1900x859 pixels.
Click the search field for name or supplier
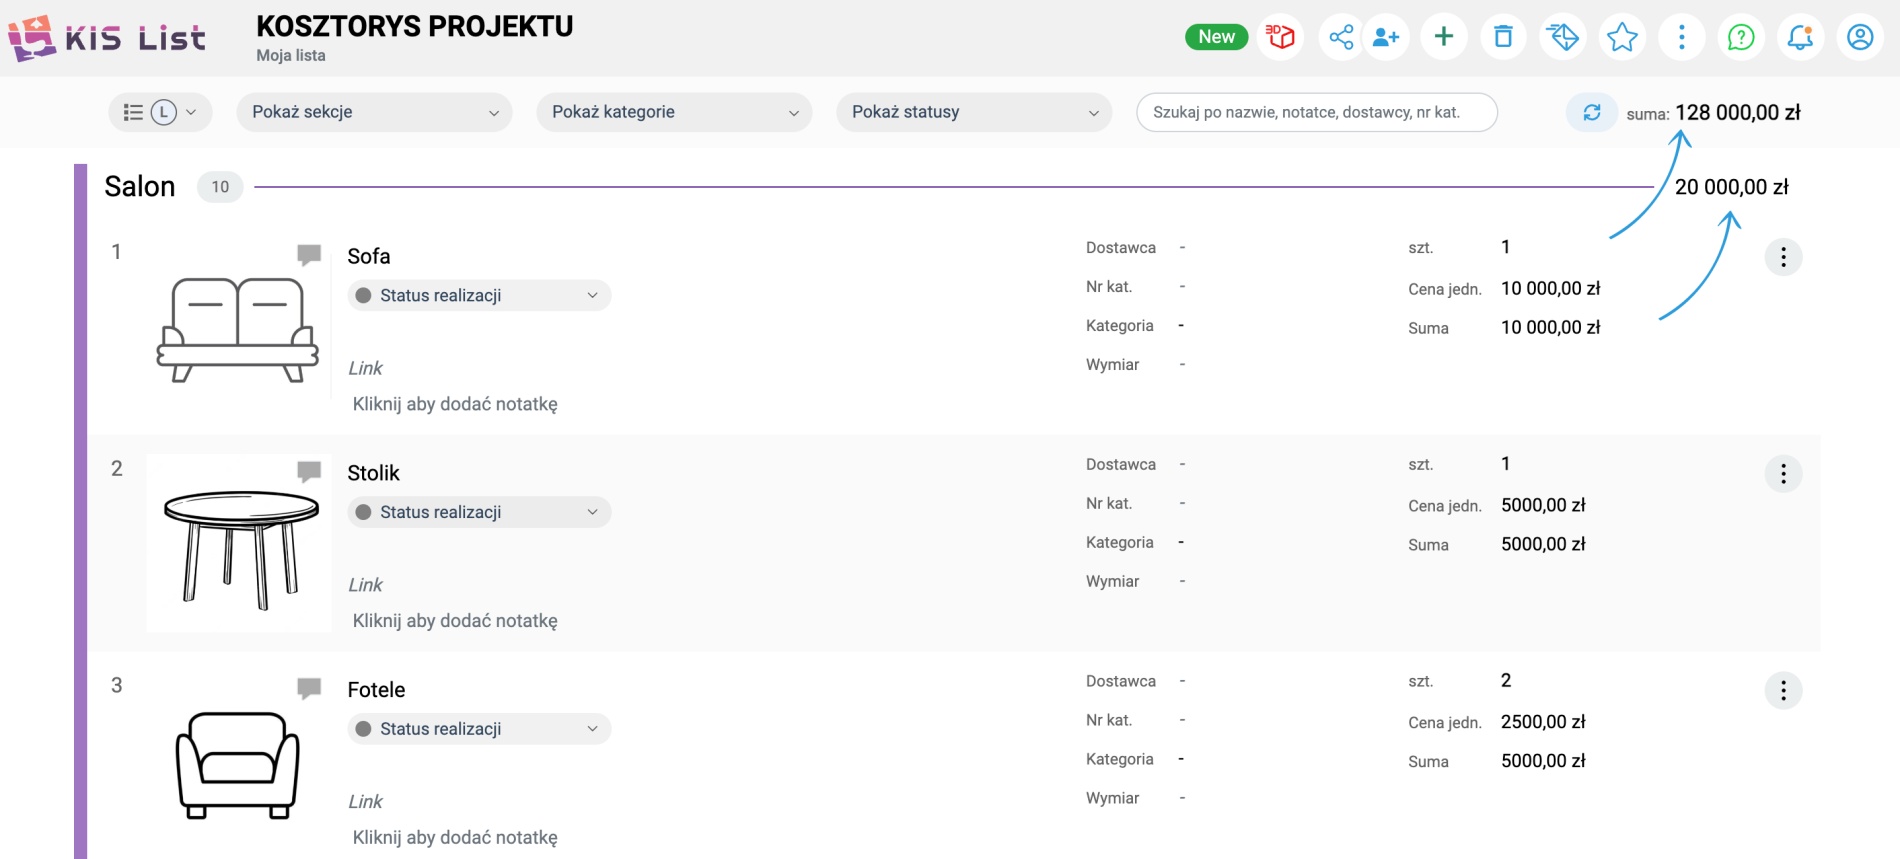point(1316,112)
